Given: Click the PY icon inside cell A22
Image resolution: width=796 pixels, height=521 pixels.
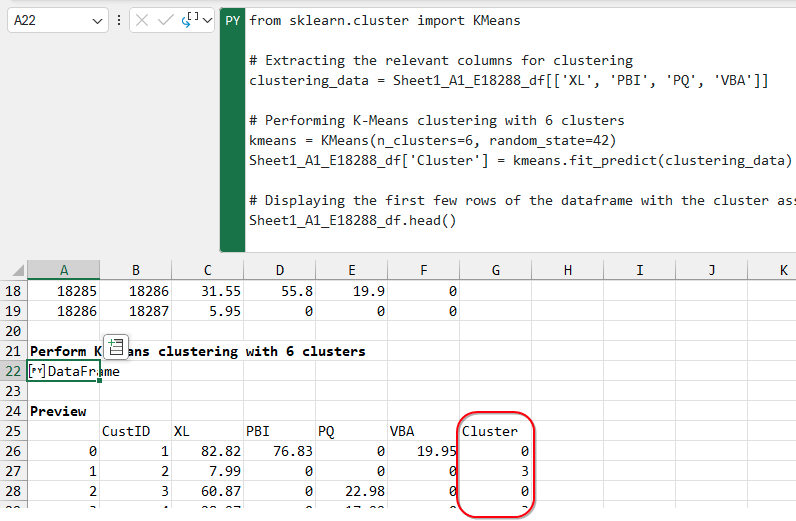Looking at the screenshot, I should (x=38, y=371).
